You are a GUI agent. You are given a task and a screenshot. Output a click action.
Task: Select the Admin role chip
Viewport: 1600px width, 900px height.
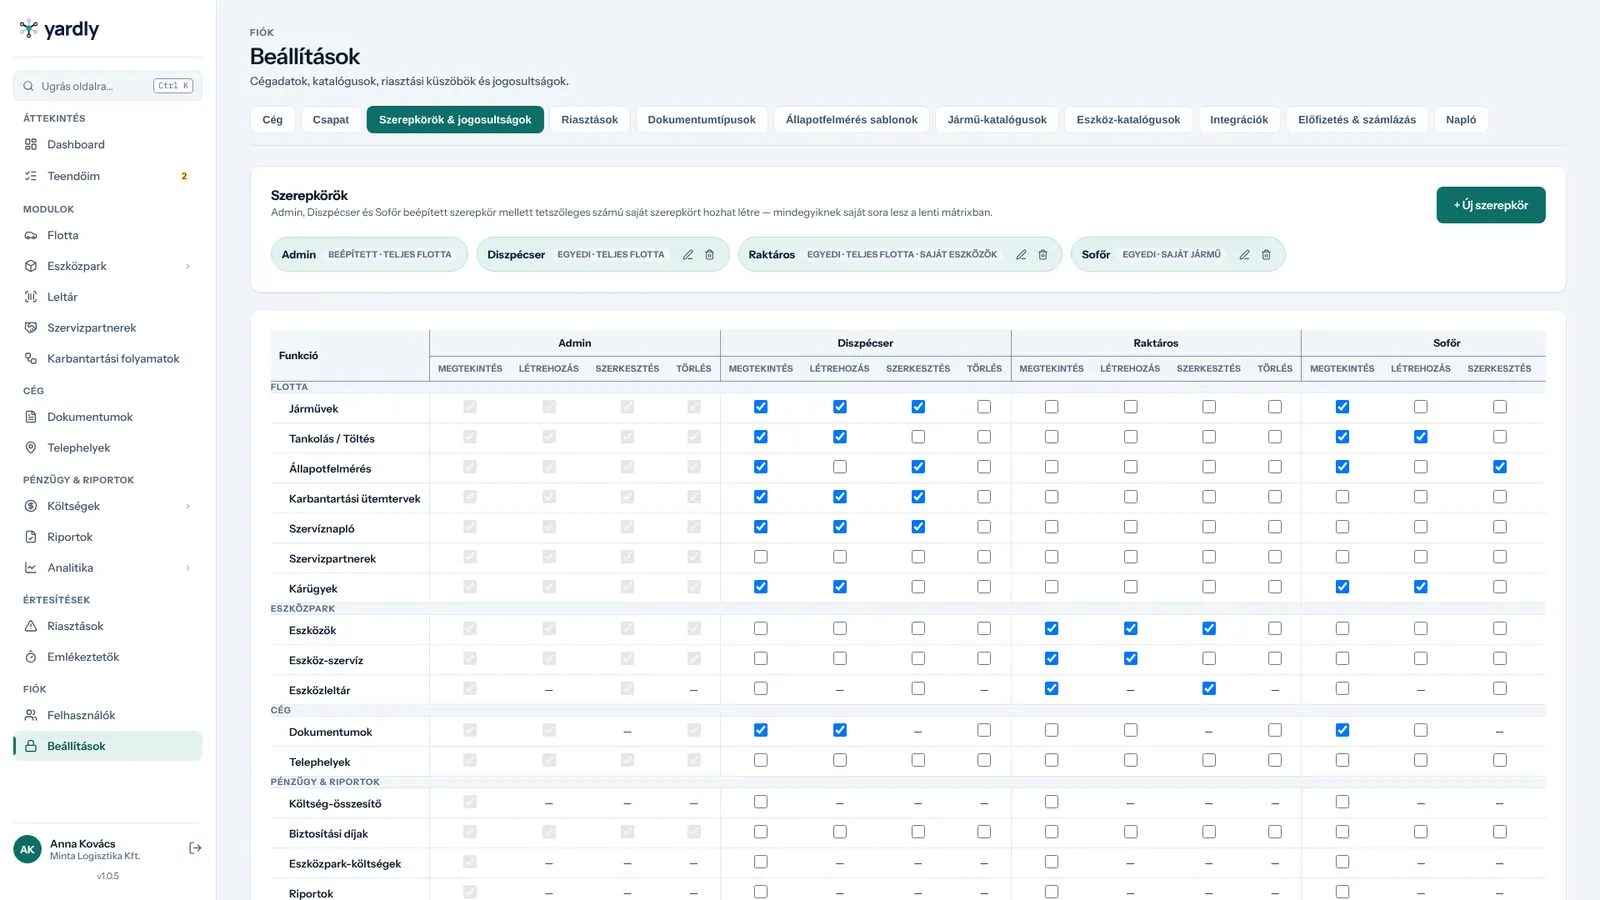[369, 255]
